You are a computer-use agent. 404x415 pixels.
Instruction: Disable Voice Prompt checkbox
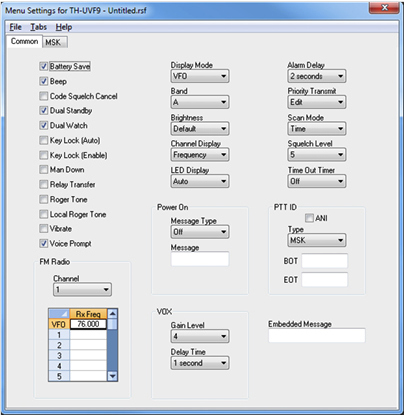(44, 243)
